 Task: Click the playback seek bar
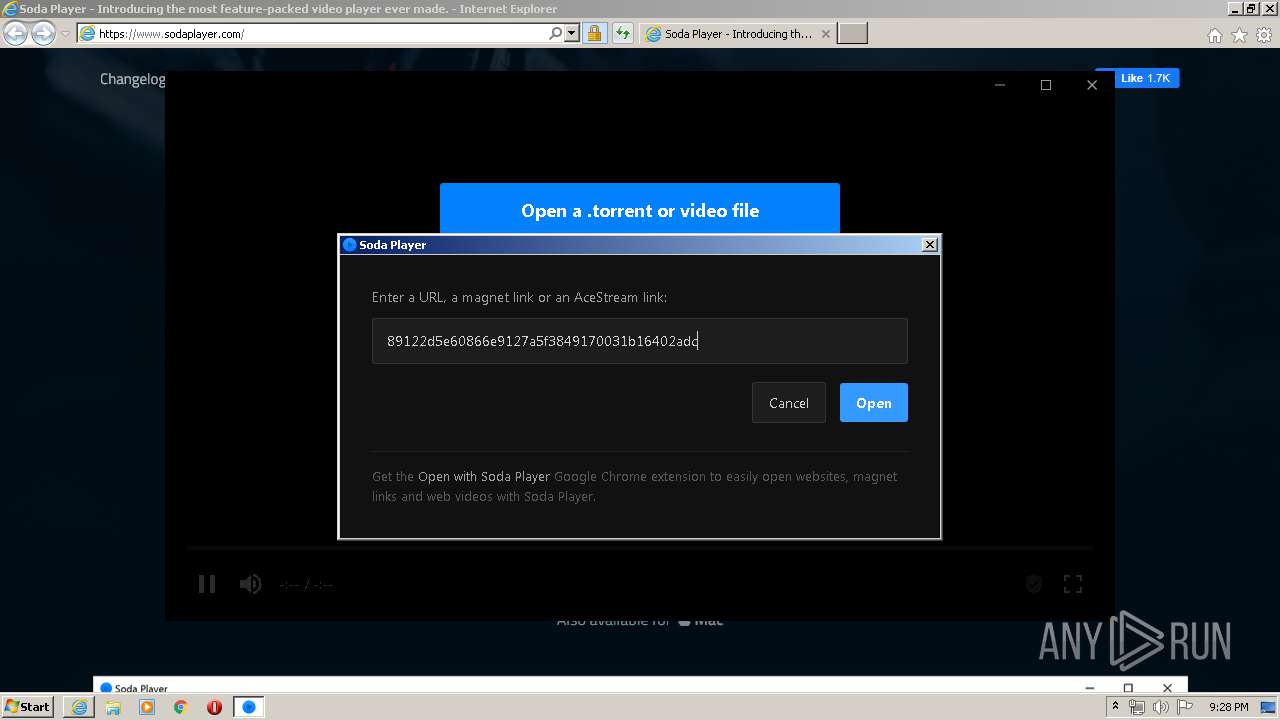(640, 548)
